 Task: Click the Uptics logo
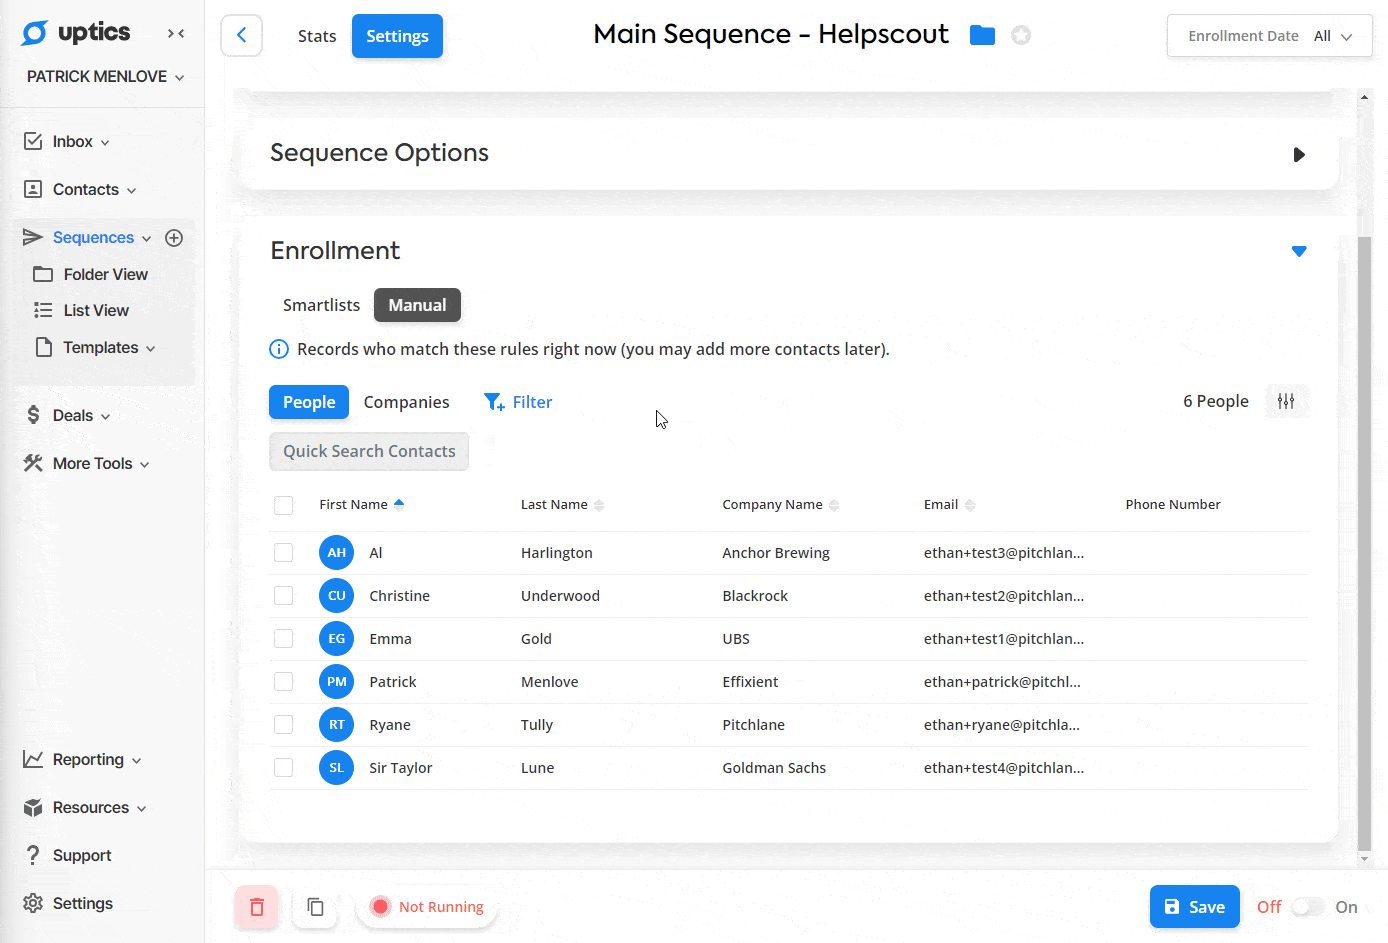(x=76, y=33)
